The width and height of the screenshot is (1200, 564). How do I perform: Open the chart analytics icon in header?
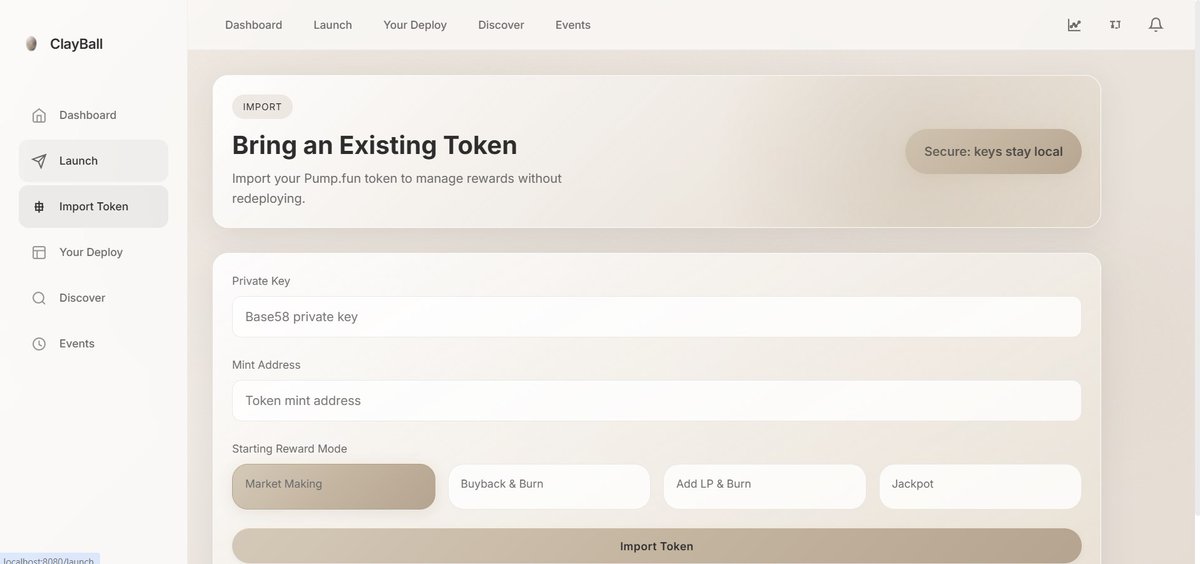pyautogui.click(x=1074, y=25)
